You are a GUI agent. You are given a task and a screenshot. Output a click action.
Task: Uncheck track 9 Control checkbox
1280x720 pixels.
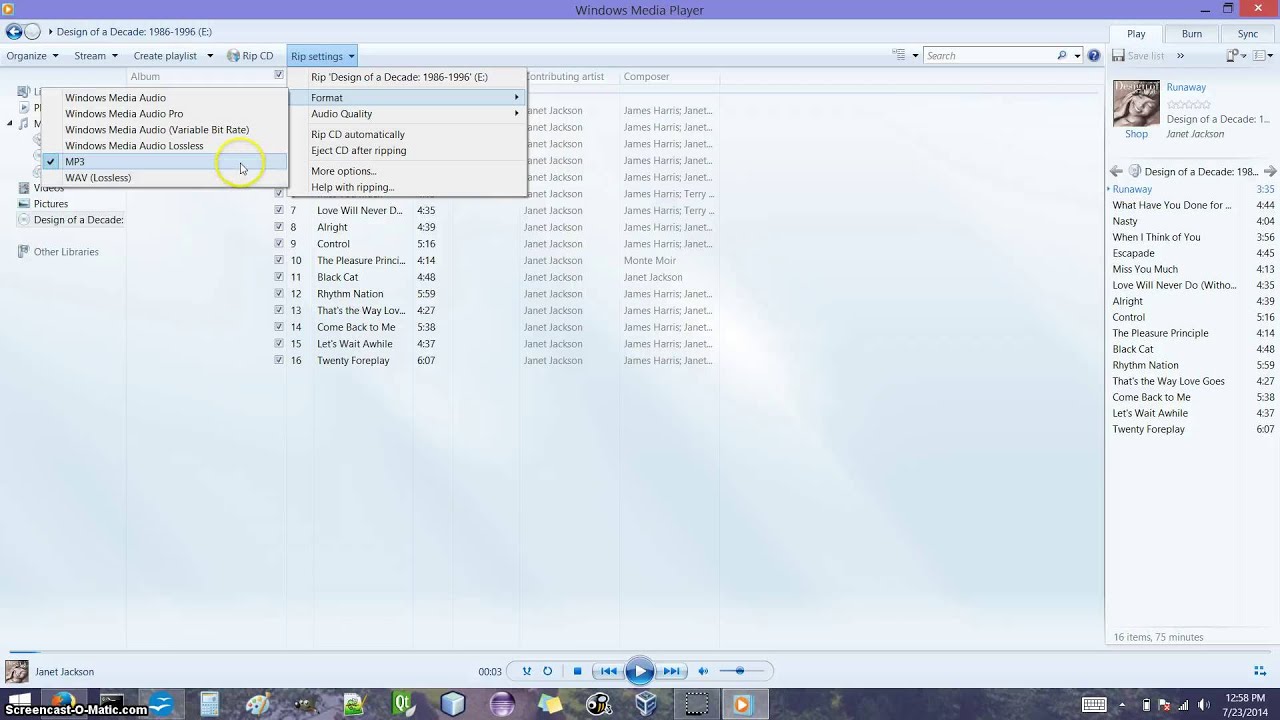[279, 244]
